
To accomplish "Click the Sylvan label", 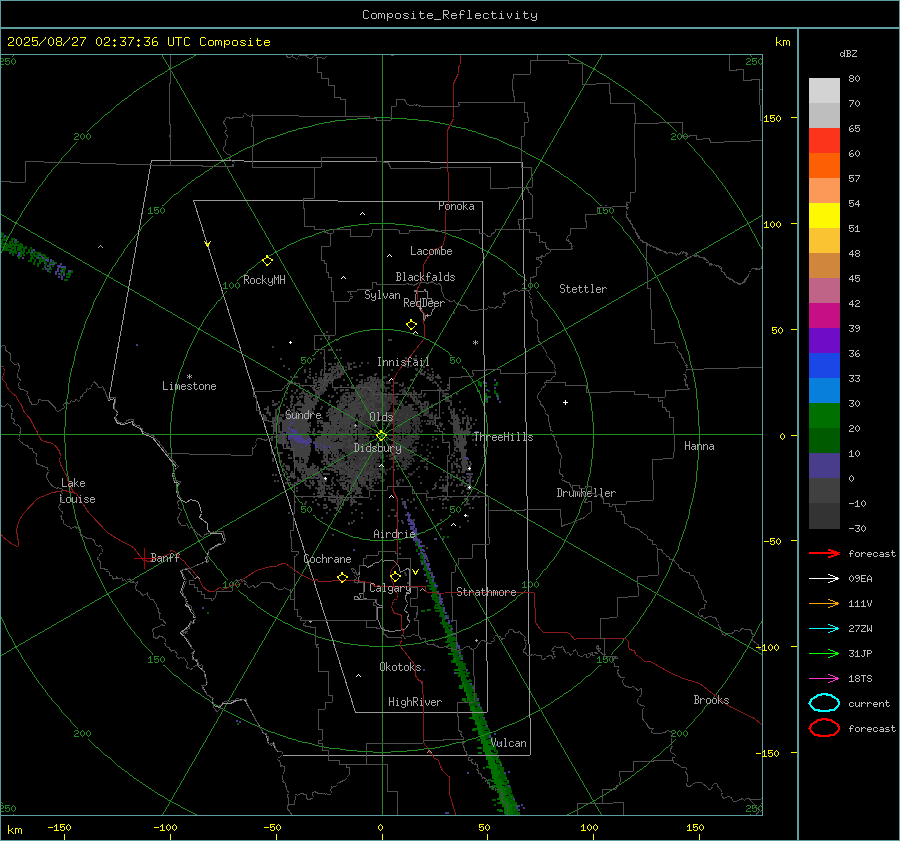I will (382, 295).
